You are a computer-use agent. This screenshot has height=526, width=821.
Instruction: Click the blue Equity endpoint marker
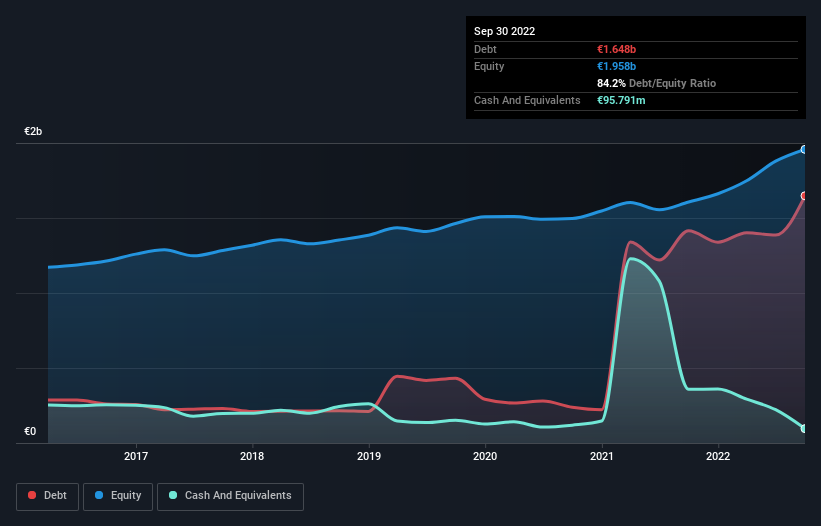click(x=804, y=150)
